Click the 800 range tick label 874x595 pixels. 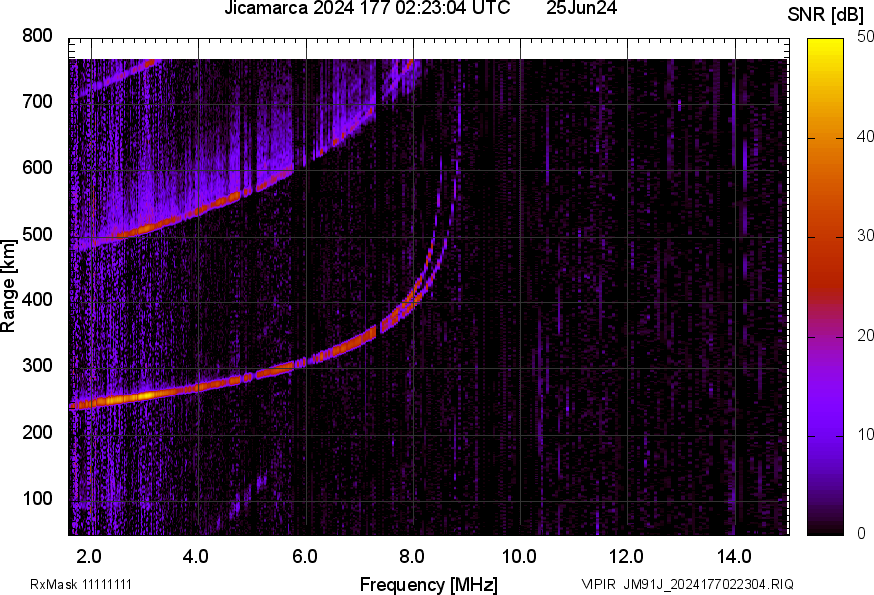[x=39, y=36]
